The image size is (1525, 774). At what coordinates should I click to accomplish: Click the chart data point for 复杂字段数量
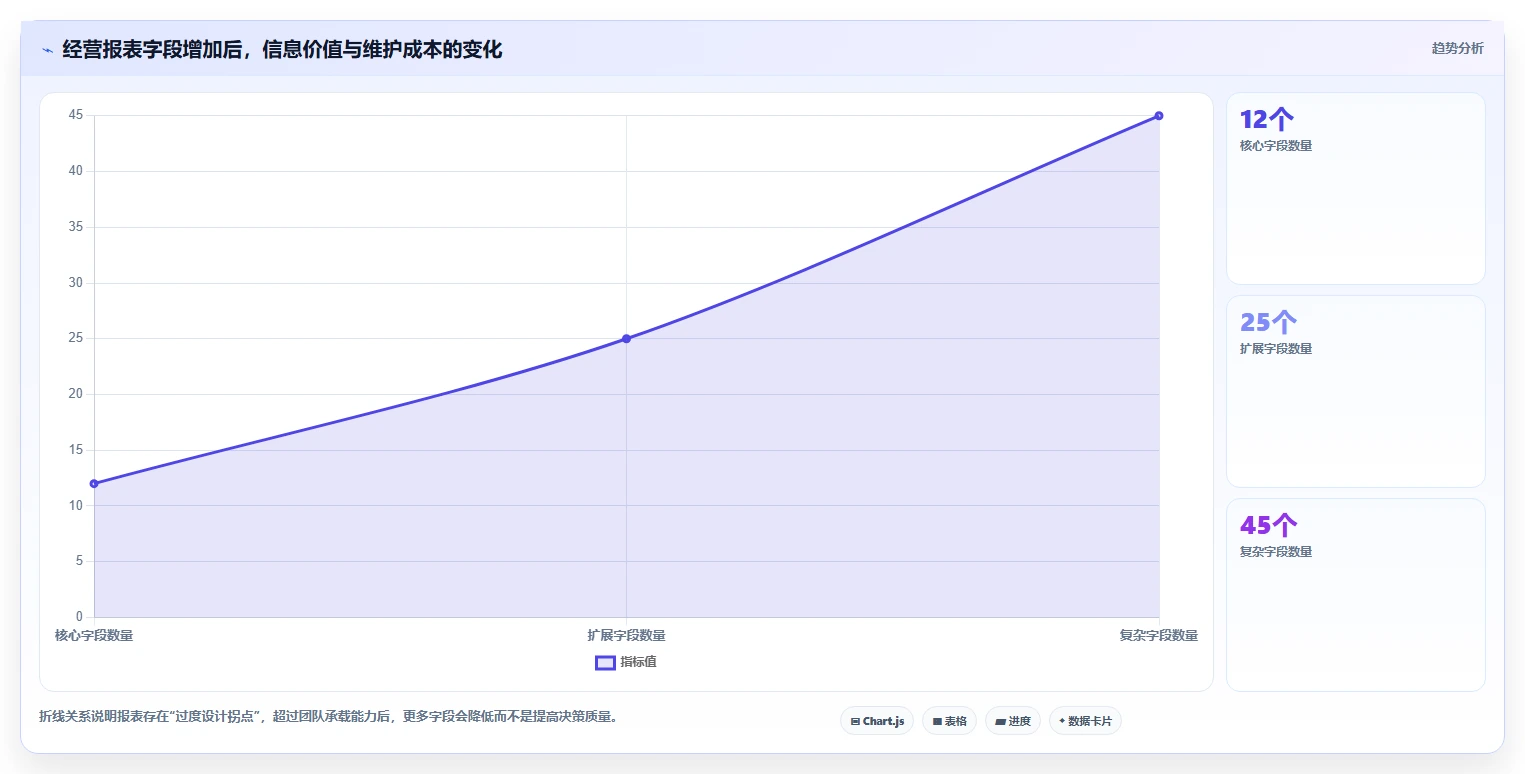pos(1158,115)
